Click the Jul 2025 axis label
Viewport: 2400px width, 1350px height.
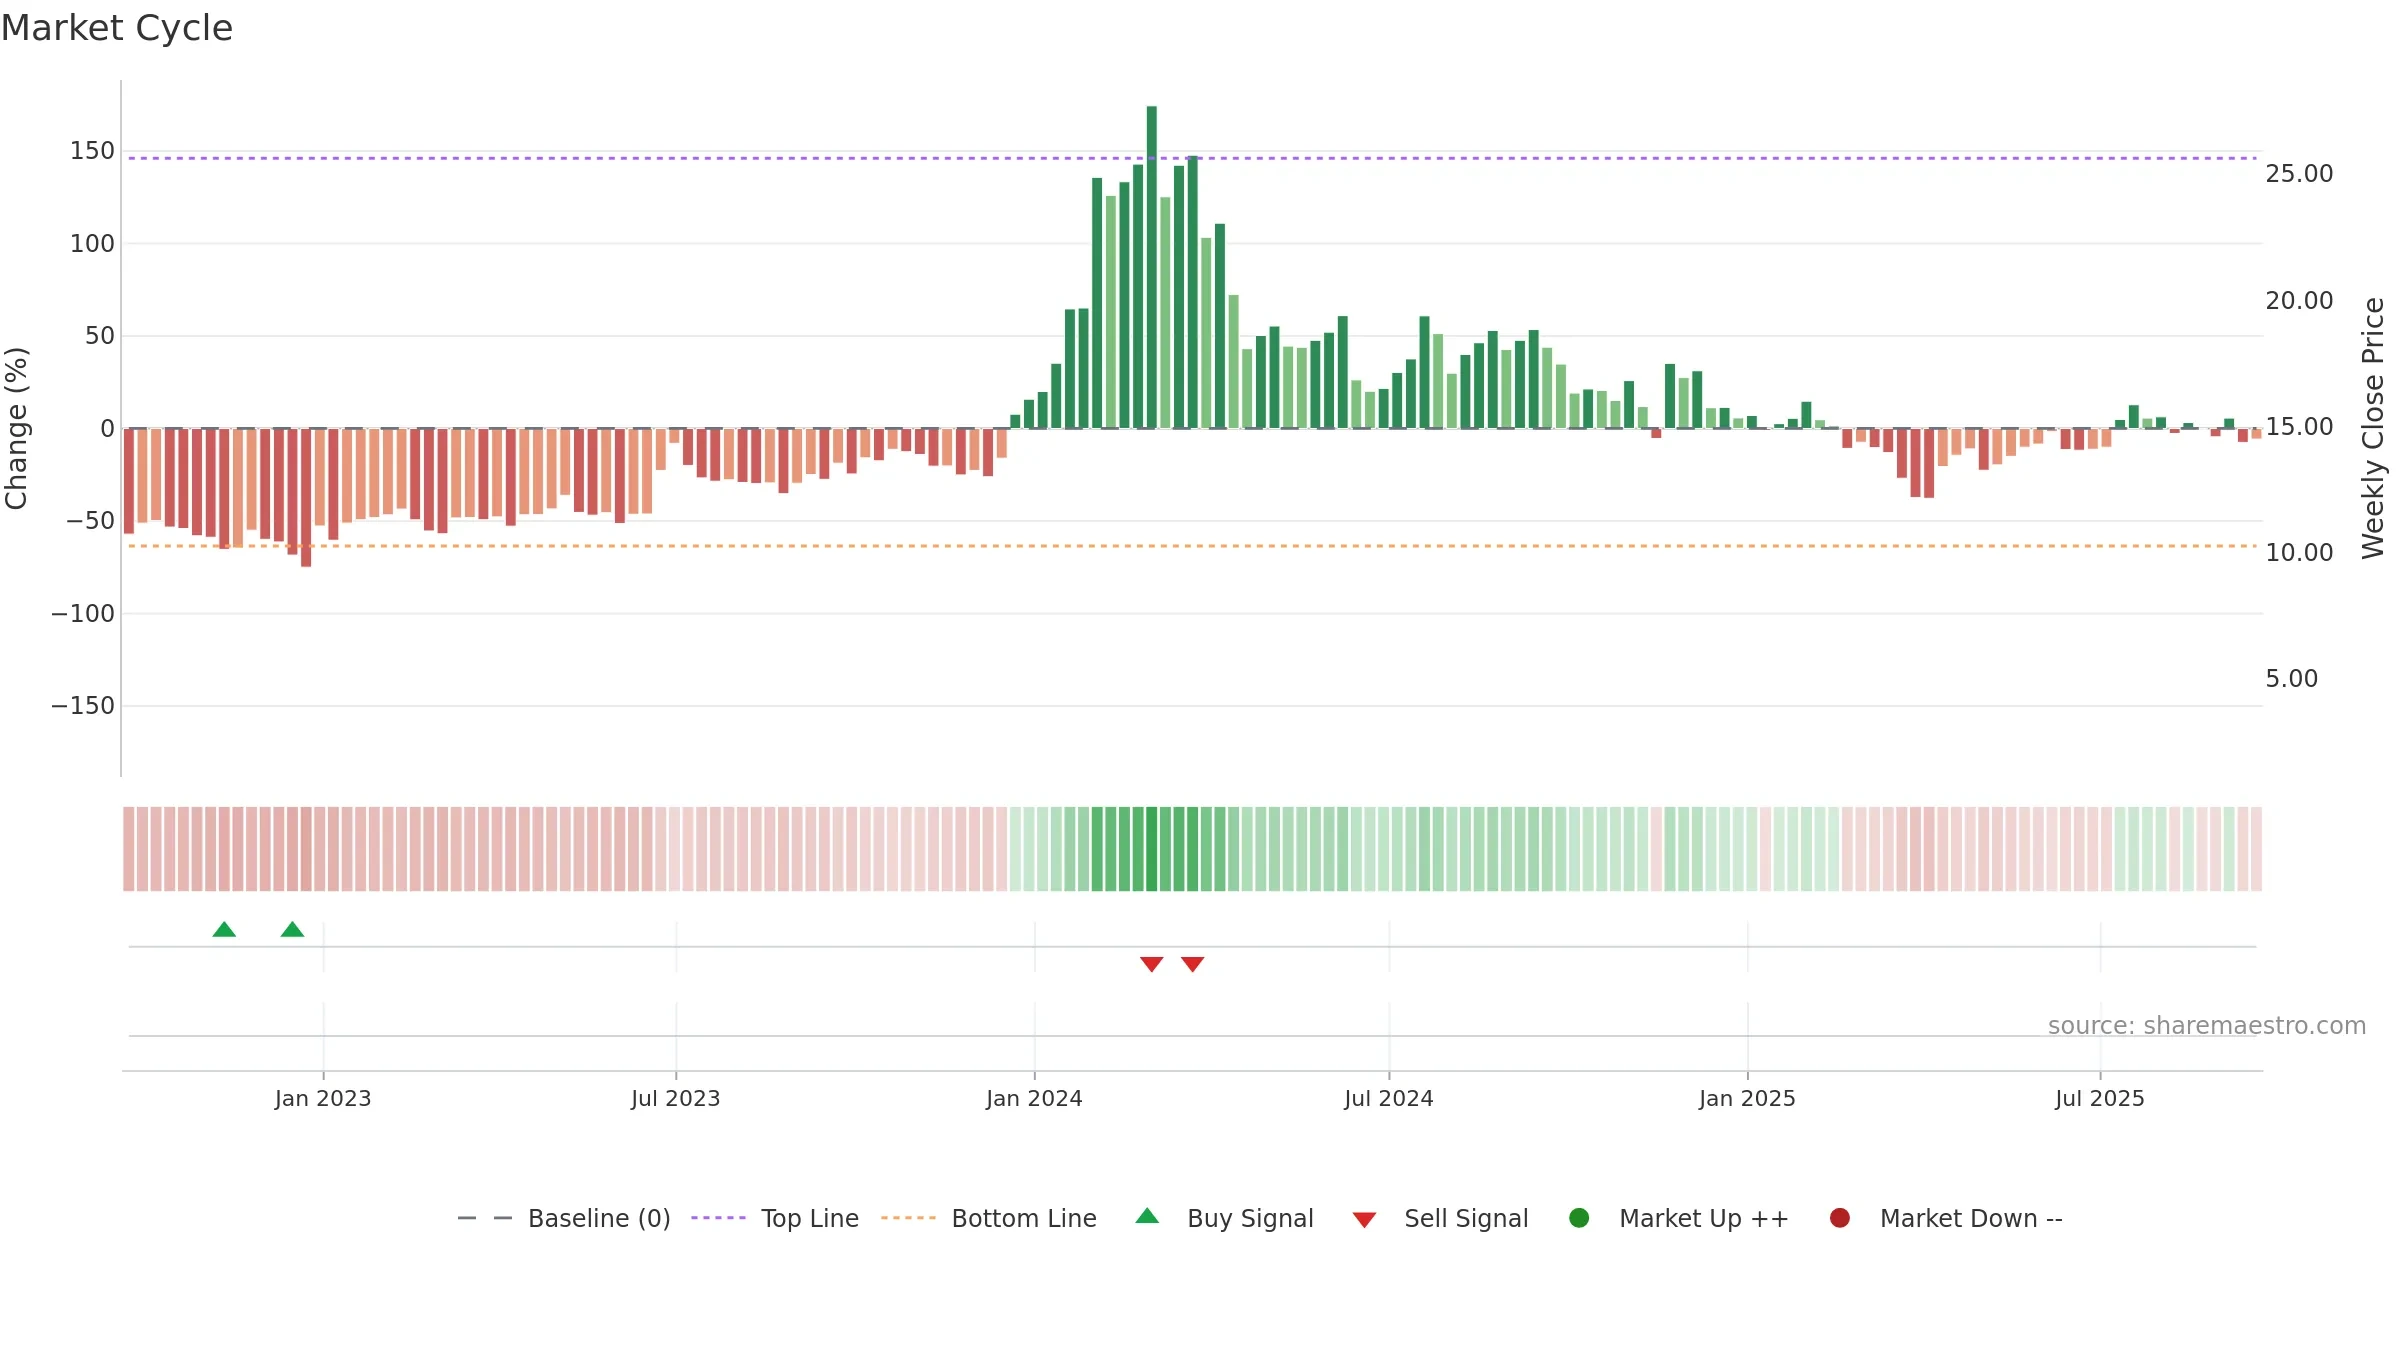2100,1099
